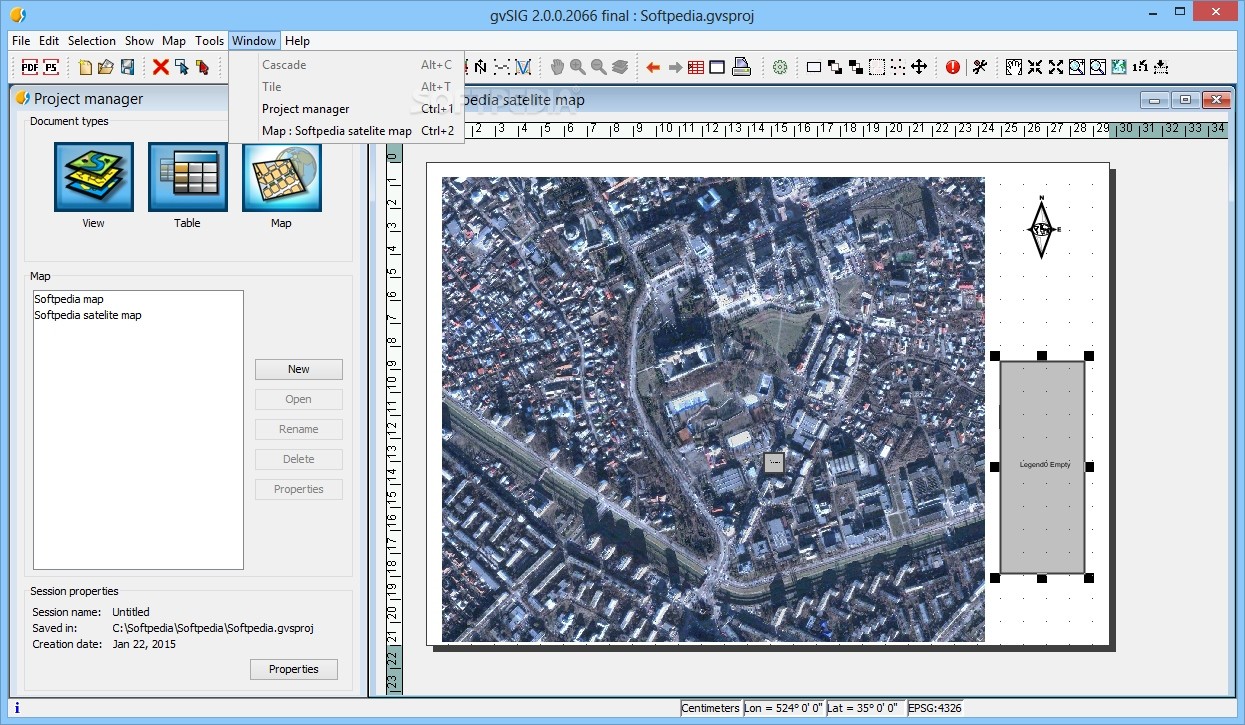Screen dimensions: 1245x725
Task: Click the Open button in Map panel
Action: (299, 399)
